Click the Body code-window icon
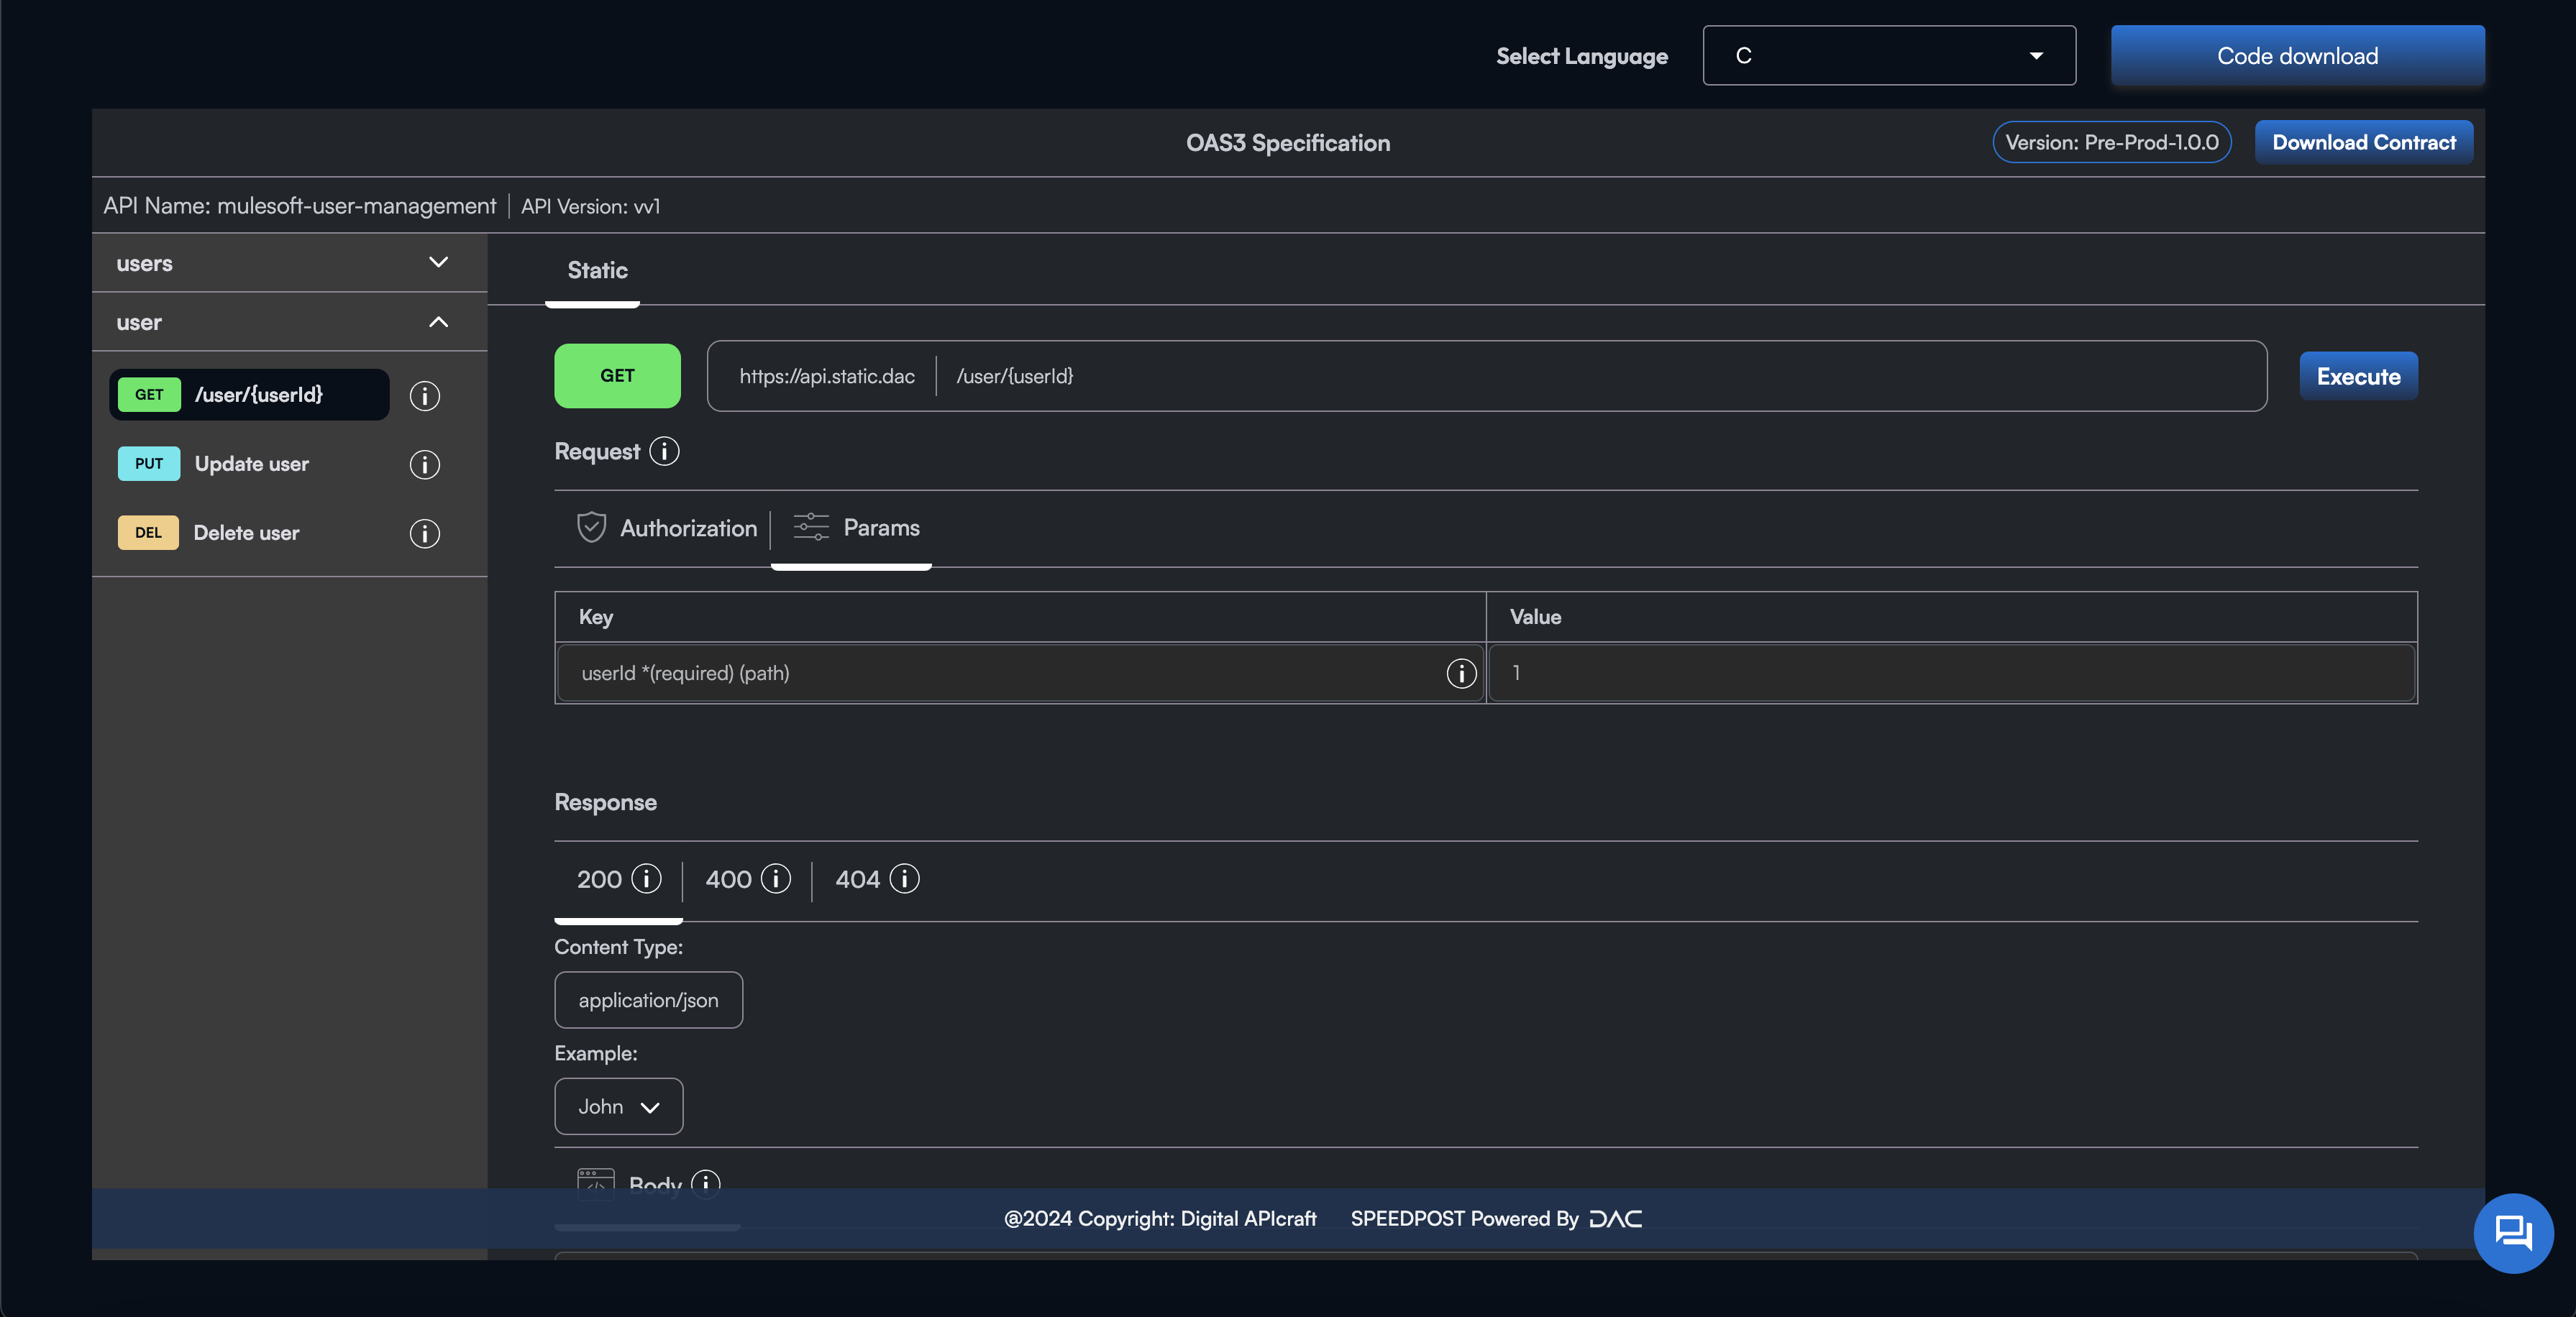Image resolution: width=2576 pixels, height=1317 pixels. (596, 1184)
